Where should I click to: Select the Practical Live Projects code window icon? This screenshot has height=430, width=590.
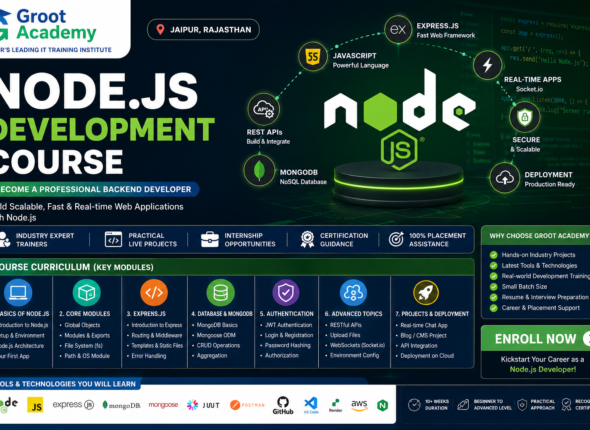pos(113,239)
